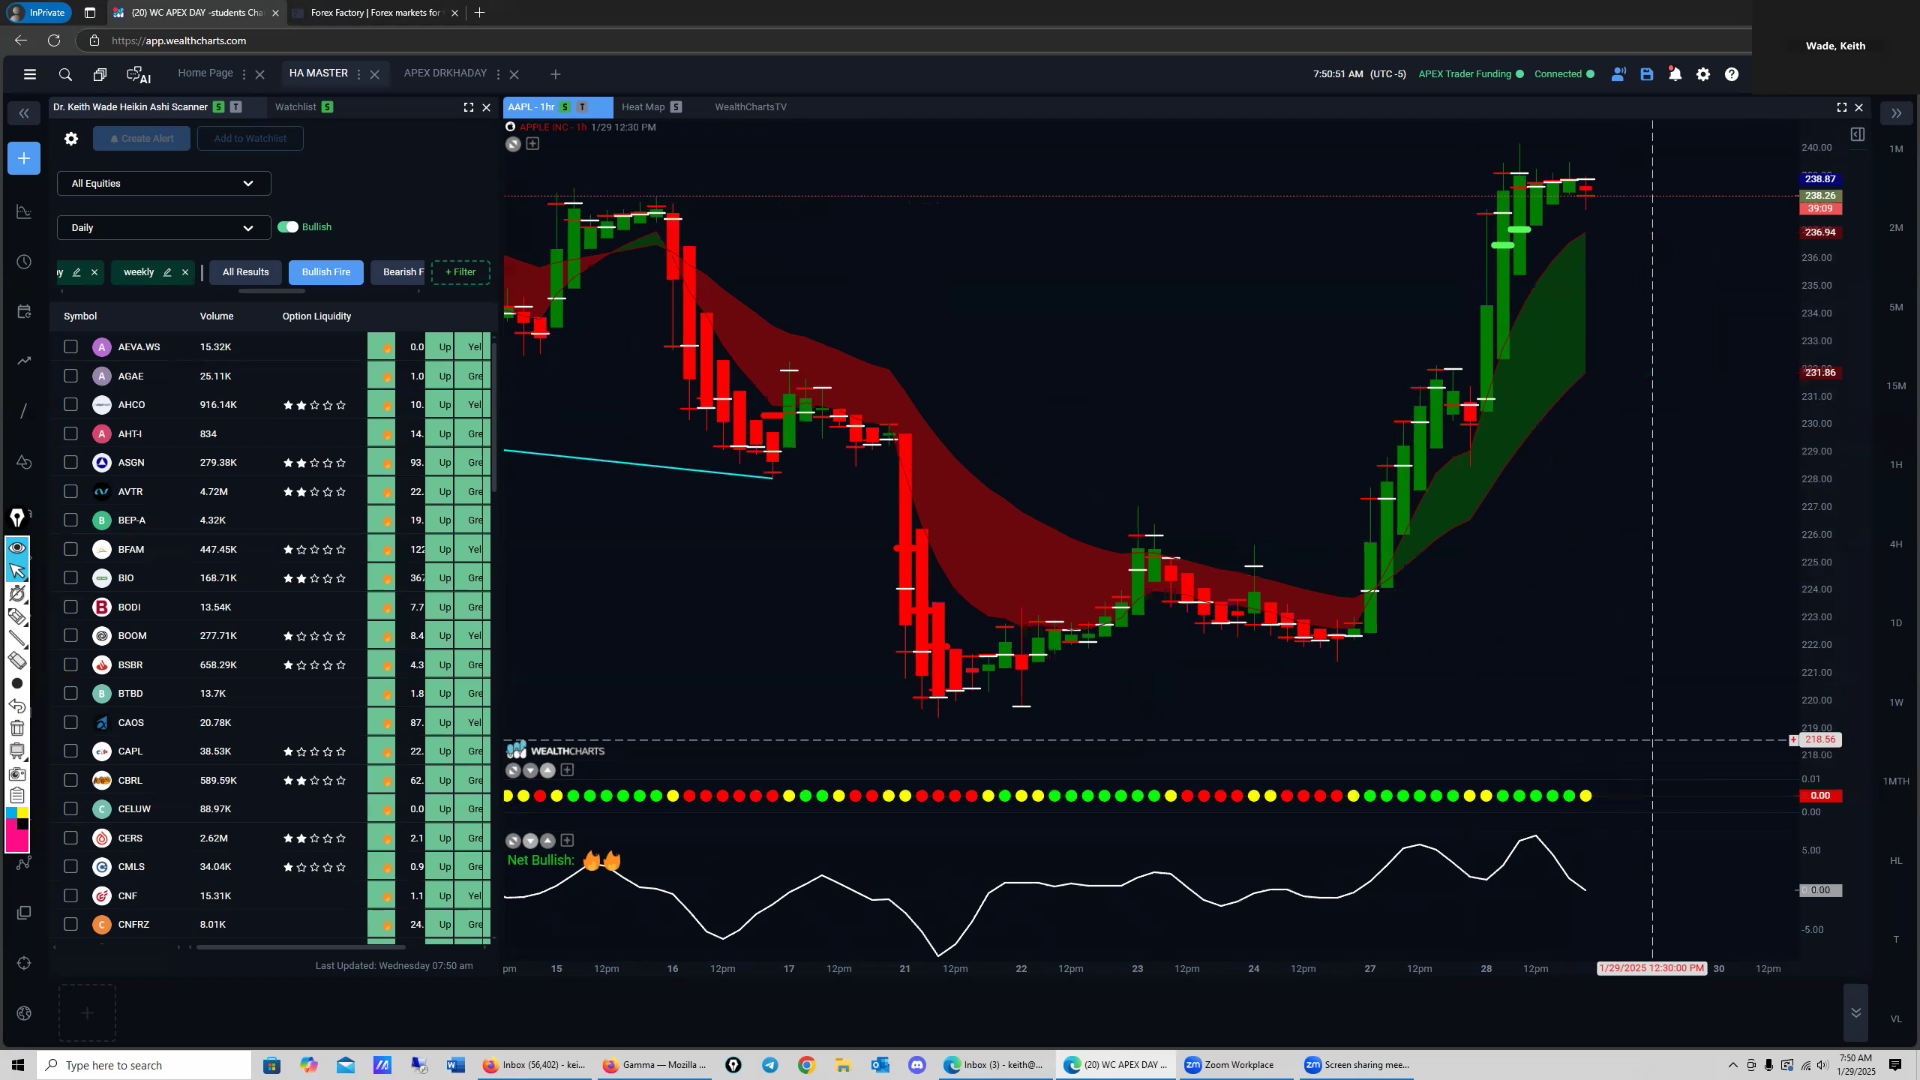The width and height of the screenshot is (1920, 1080).
Task: Check the AHCO row checkbox
Action: [x=70, y=405]
